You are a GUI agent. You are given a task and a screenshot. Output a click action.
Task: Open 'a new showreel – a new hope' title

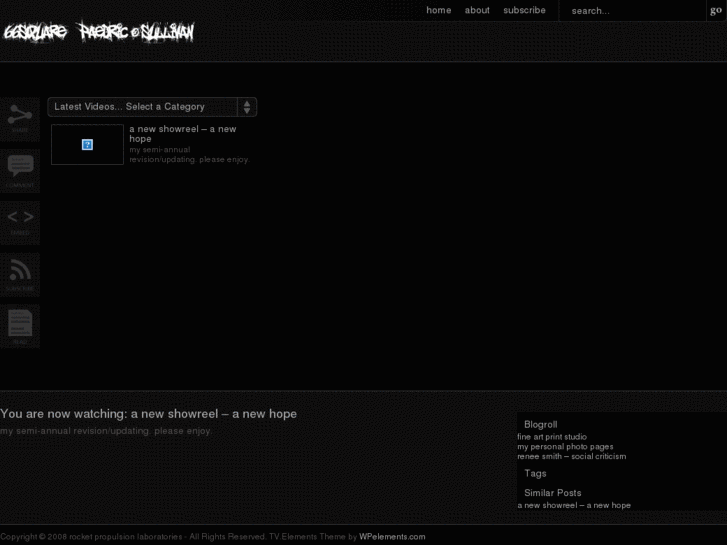183,134
